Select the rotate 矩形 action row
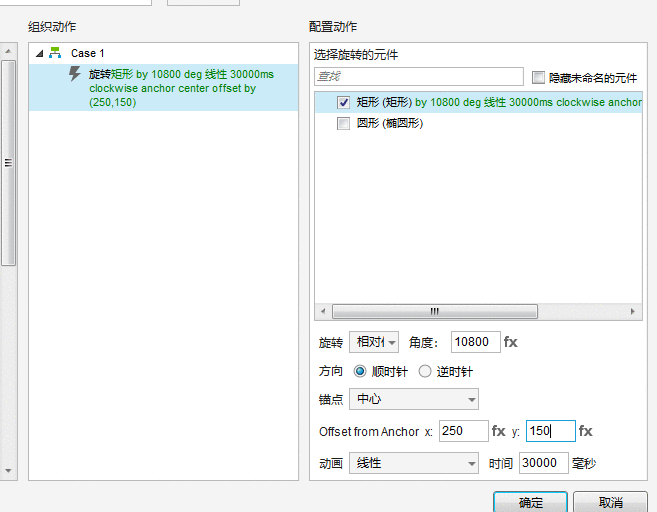Viewport: 657px width, 512px height. (x=163, y=88)
